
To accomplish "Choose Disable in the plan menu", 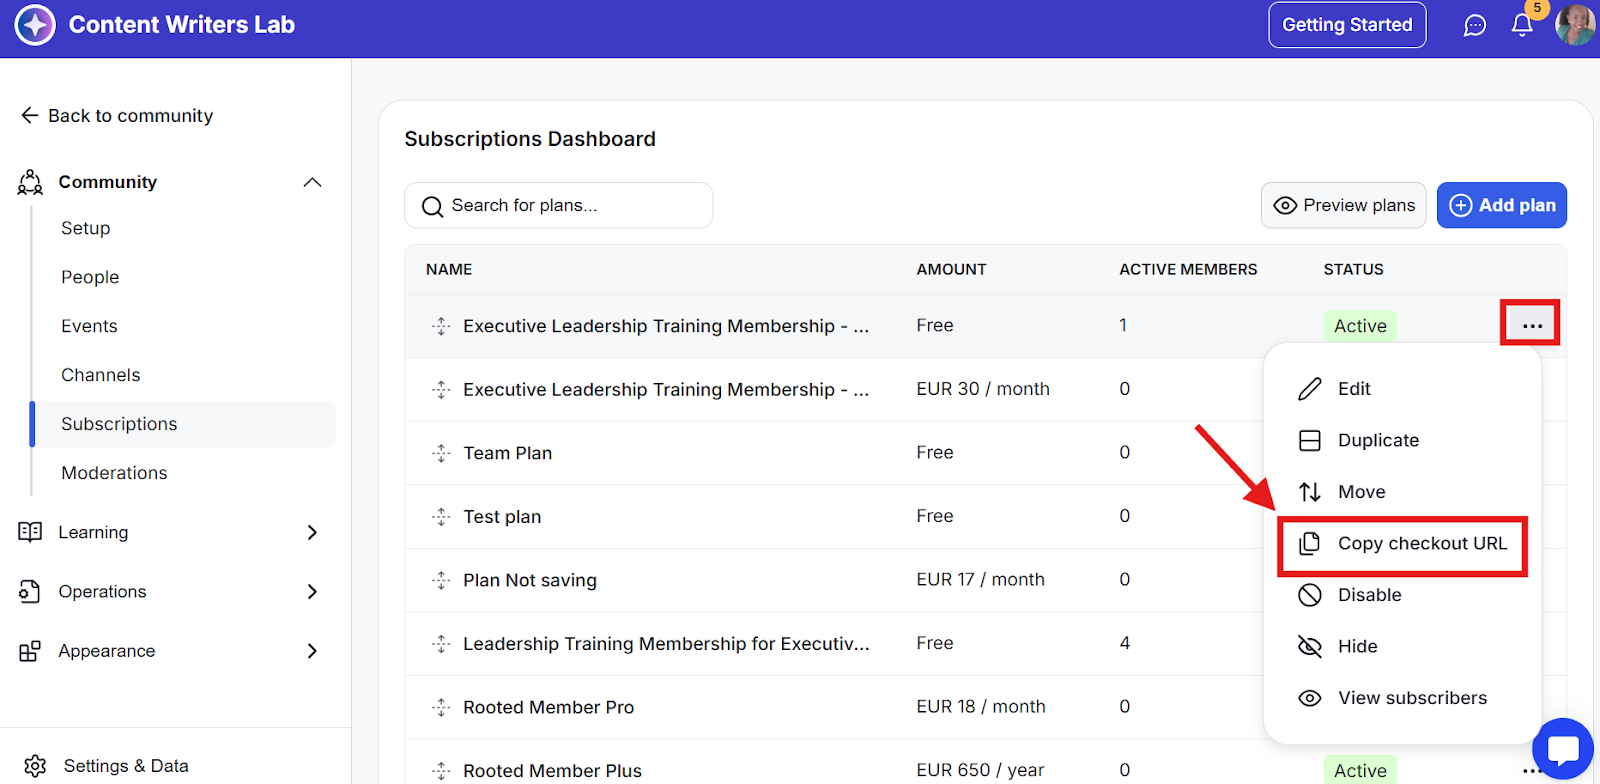I will click(1369, 595).
